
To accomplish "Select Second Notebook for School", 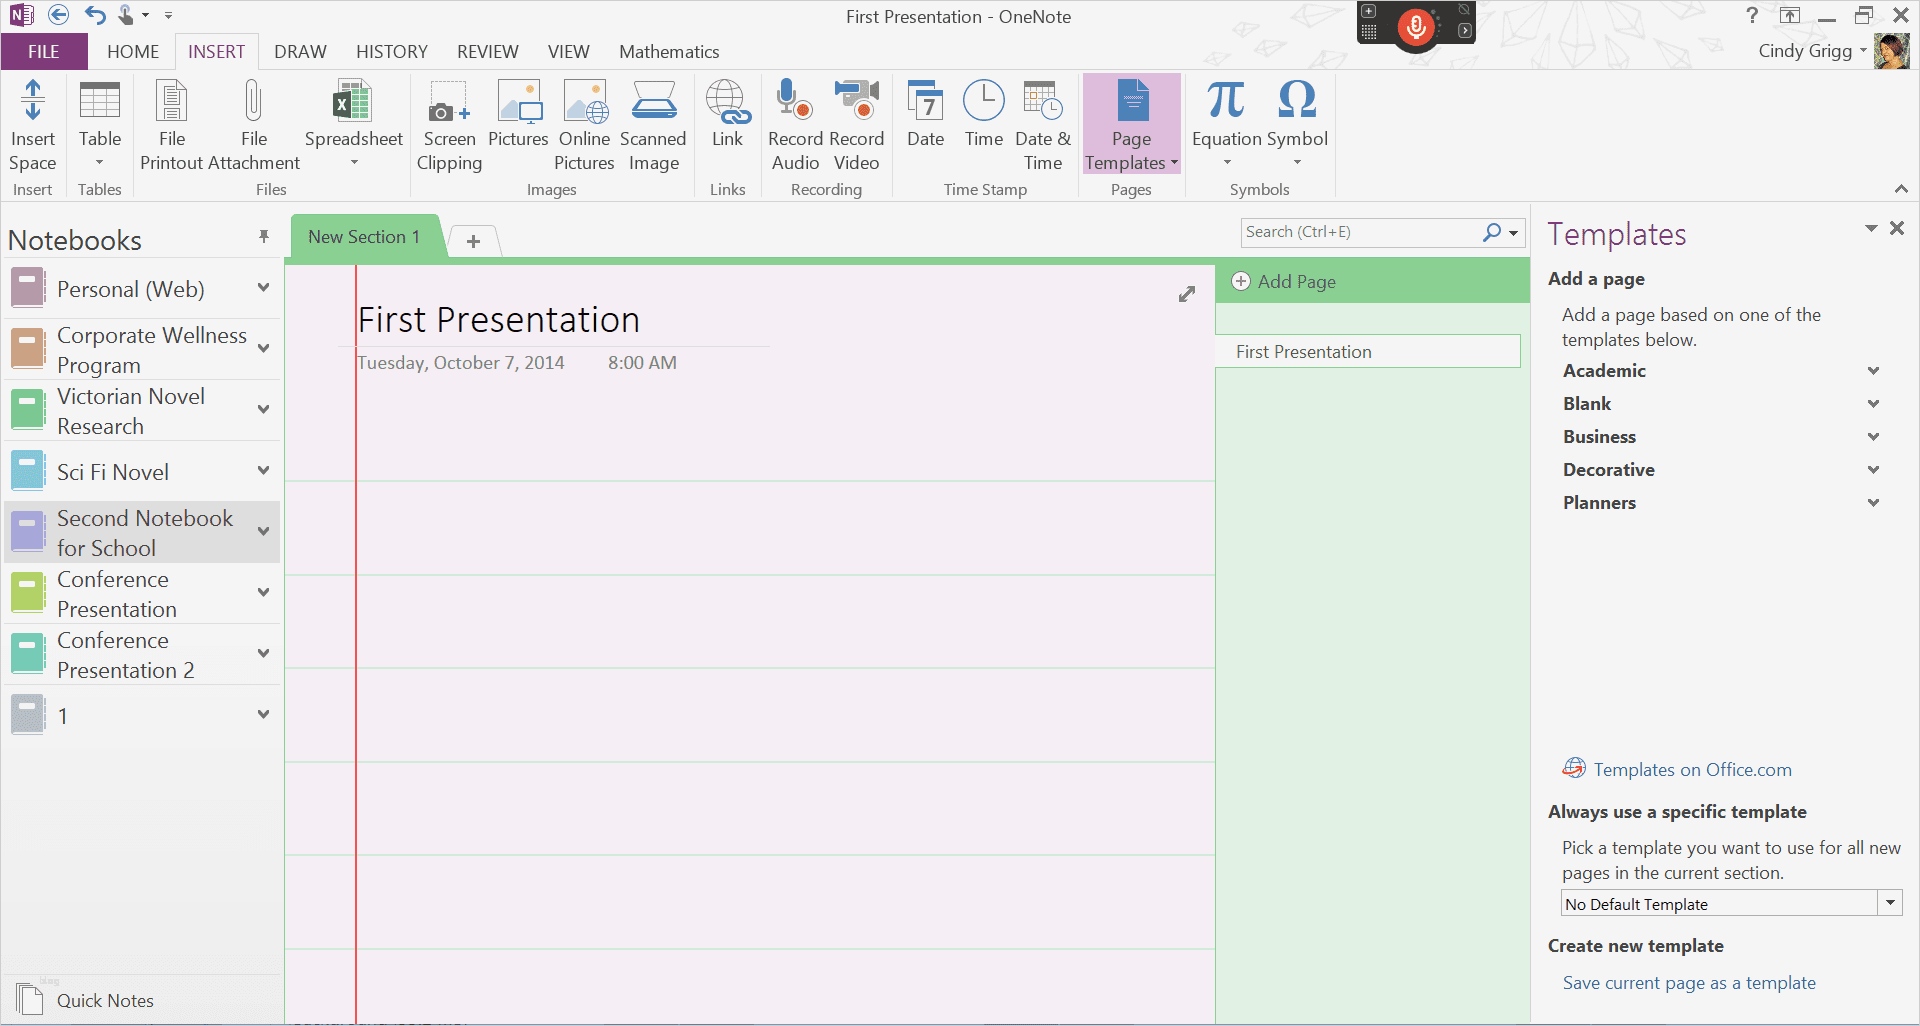I will point(143,533).
